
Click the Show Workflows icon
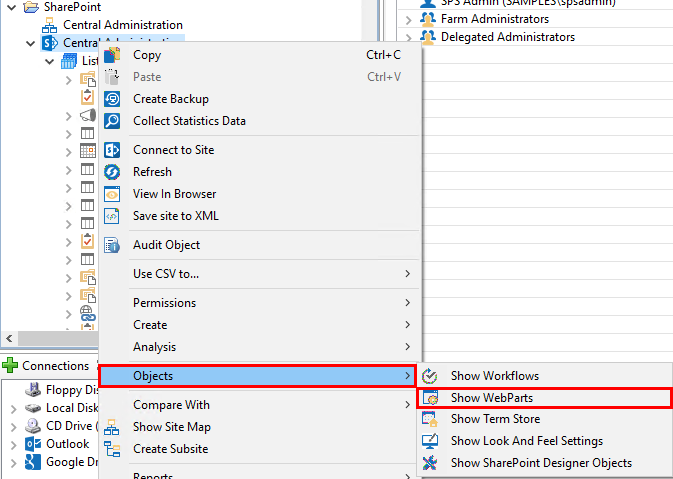click(431, 376)
